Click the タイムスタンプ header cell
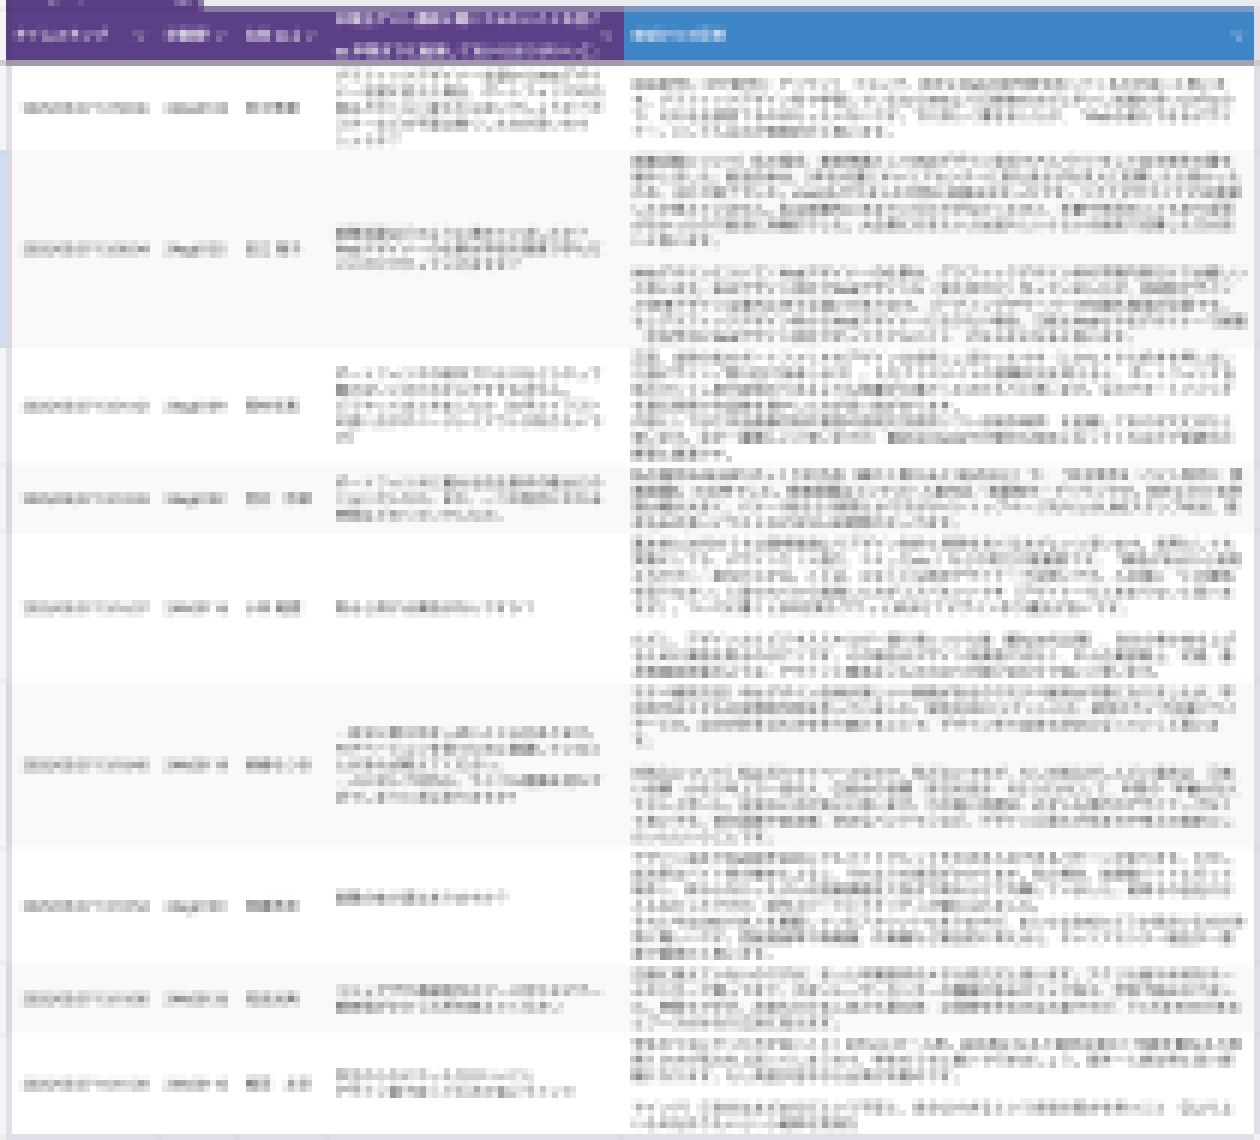 [x=67, y=36]
